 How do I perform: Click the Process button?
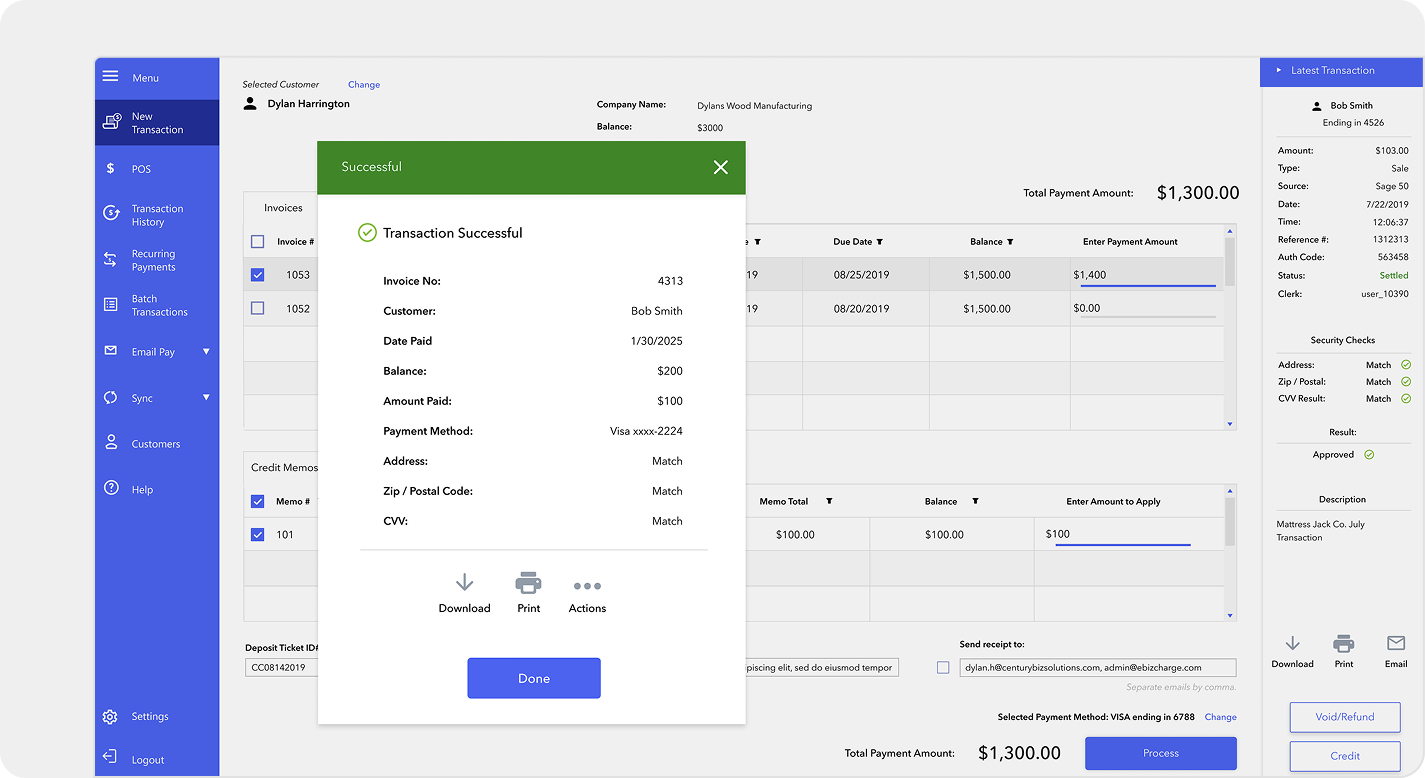(1161, 753)
